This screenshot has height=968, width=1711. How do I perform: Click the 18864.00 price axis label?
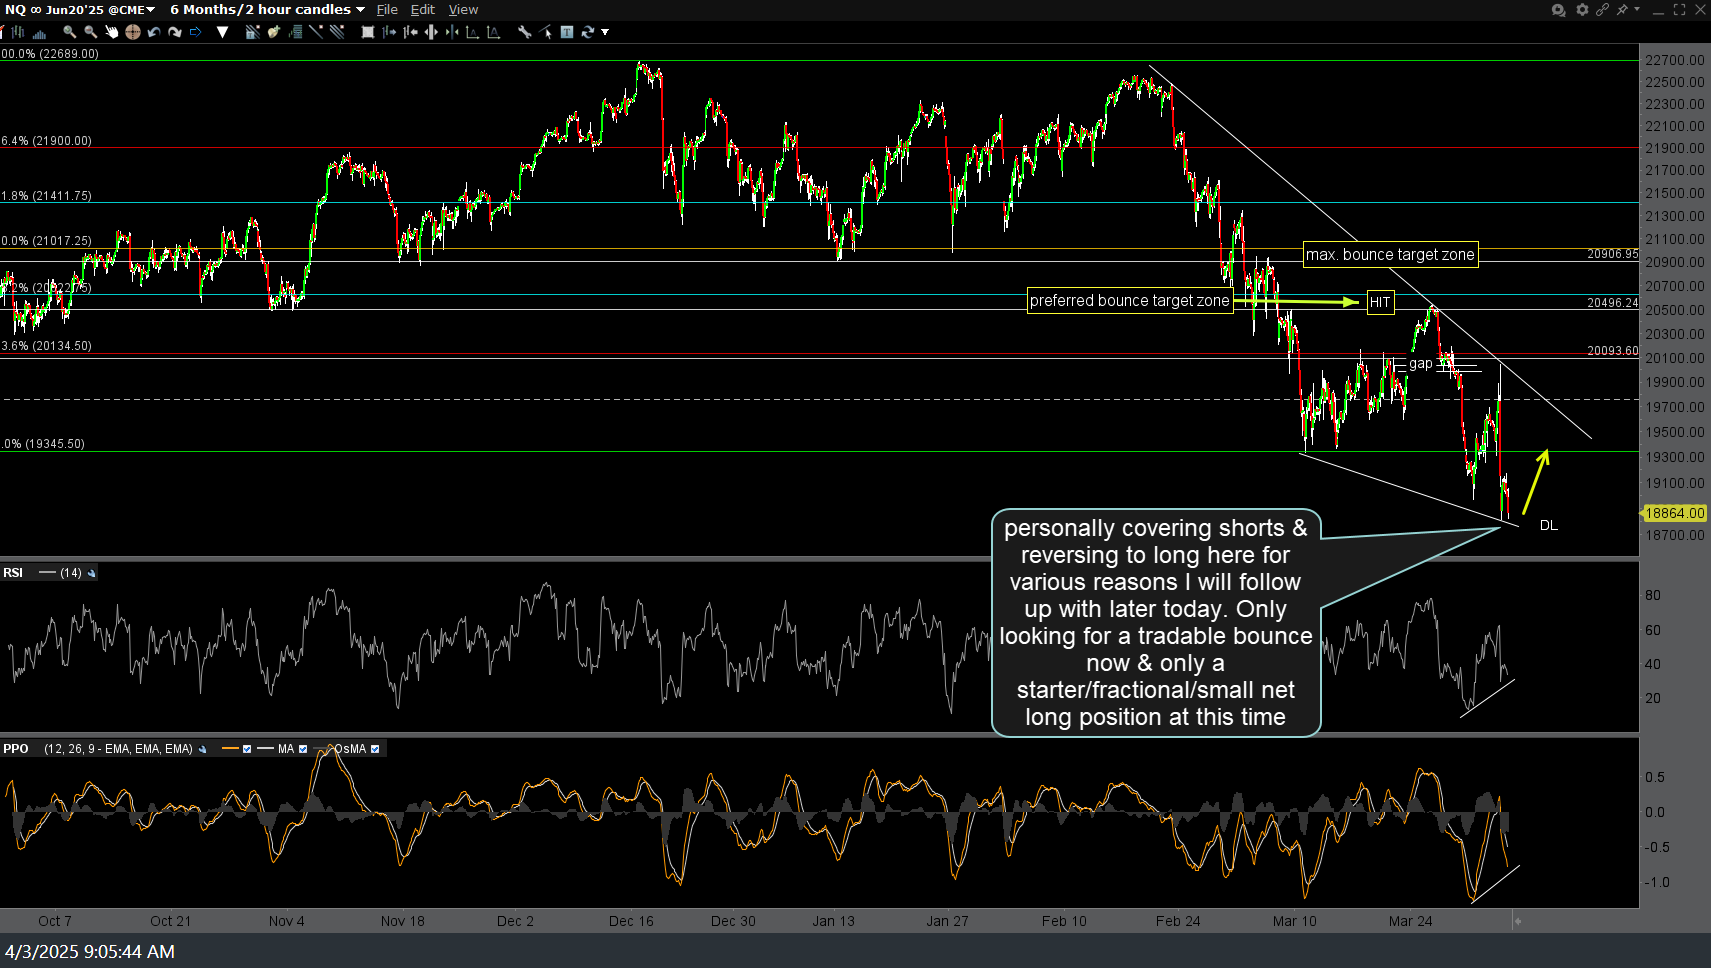(x=1674, y=513)
